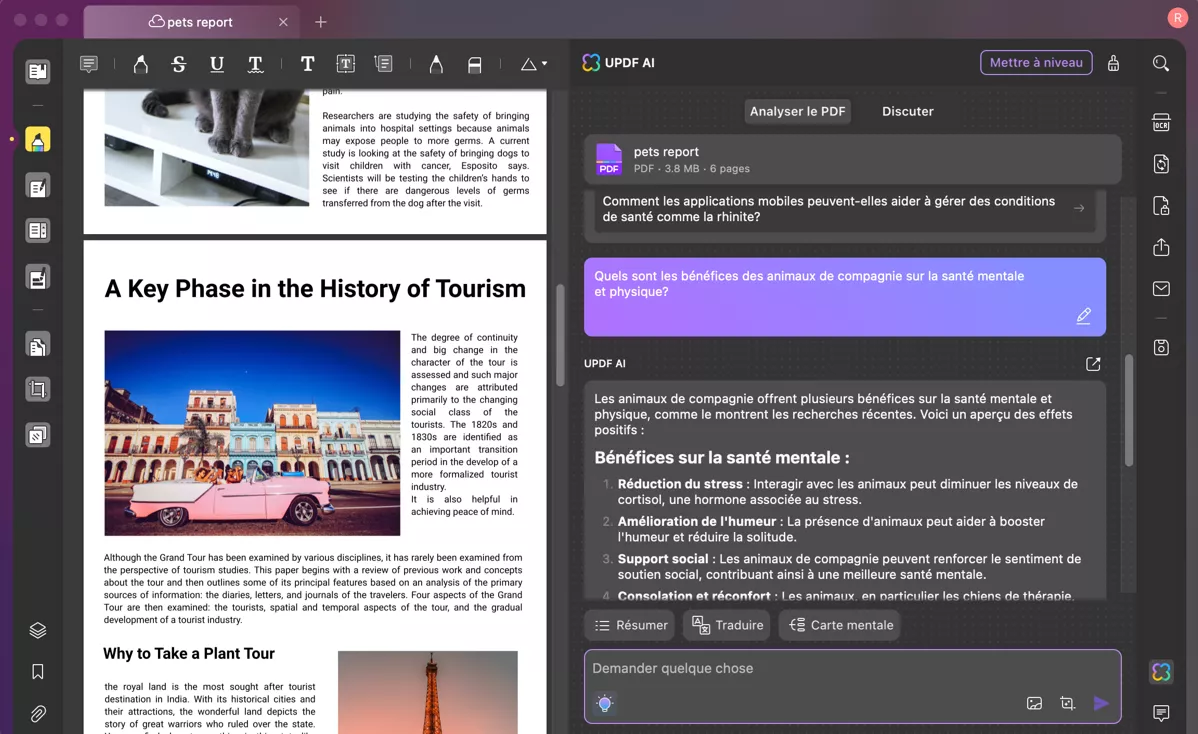Viewport: 1198px width, 734px height.
Task: Switch to the Discuter tab
Action: (x=907, y=111)
